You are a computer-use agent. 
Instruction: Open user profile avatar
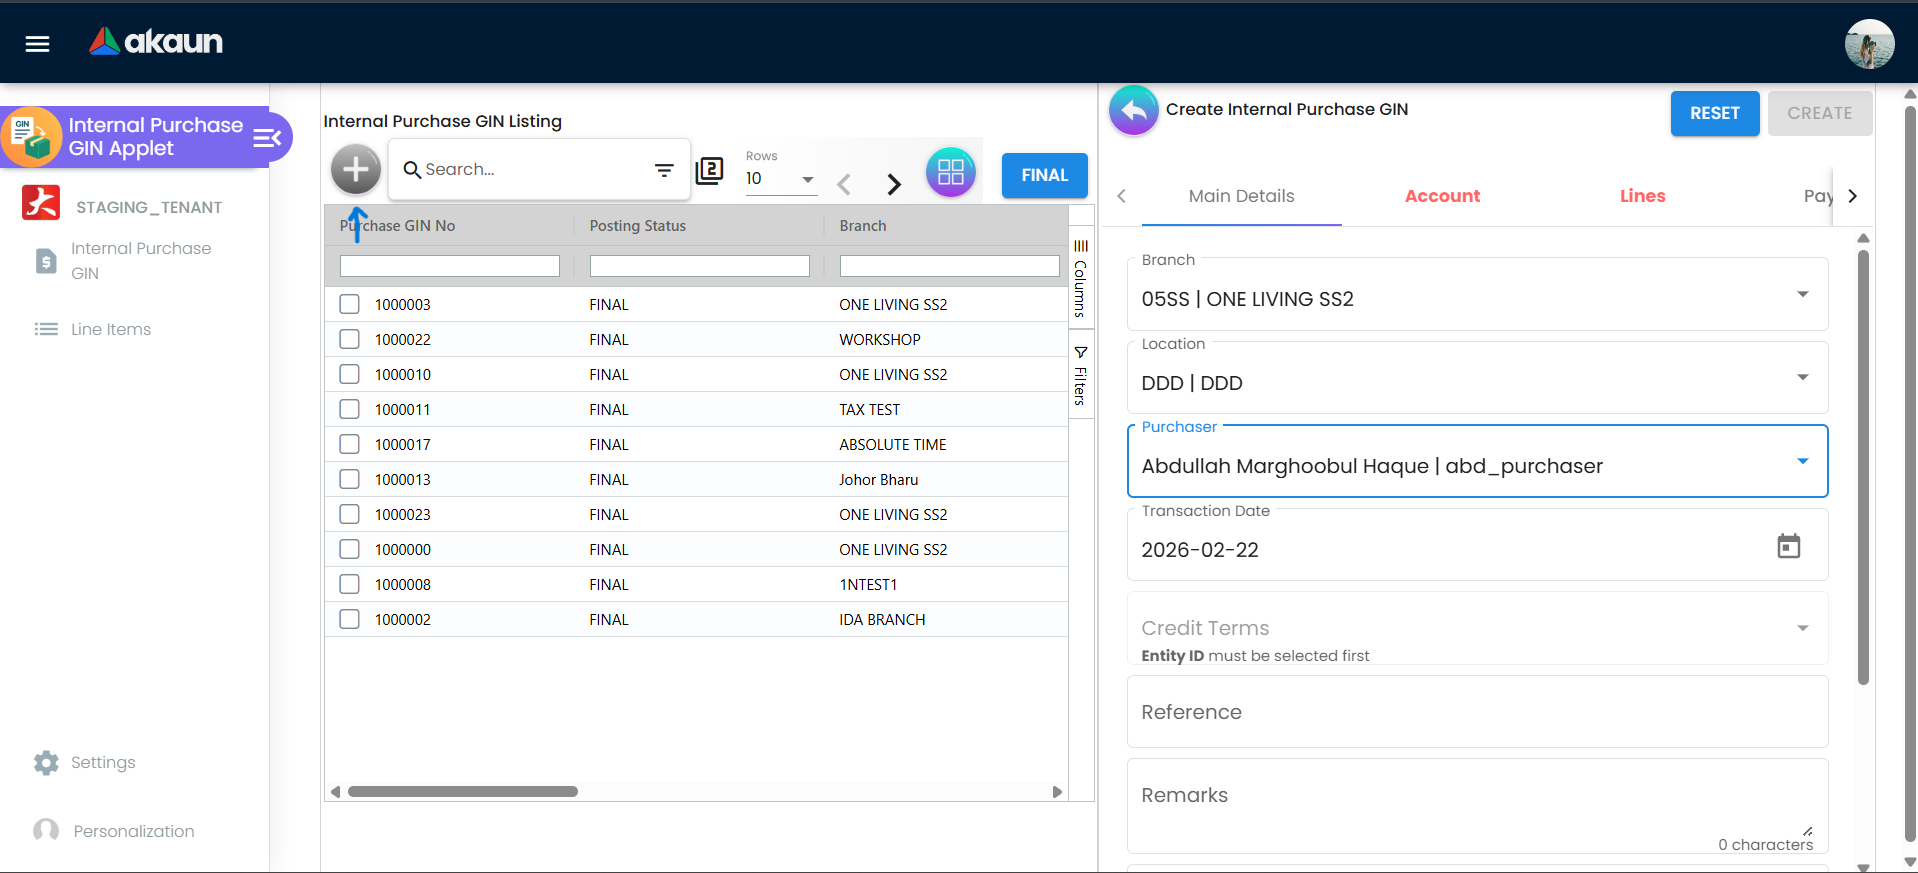[x=1868, y=44]
